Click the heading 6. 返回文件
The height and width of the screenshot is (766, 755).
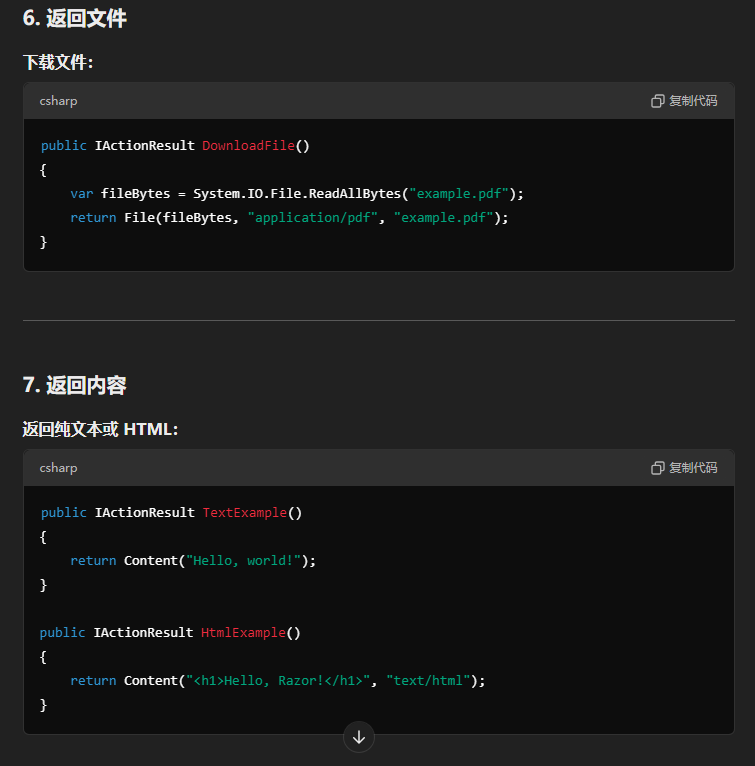click(75, 18)
